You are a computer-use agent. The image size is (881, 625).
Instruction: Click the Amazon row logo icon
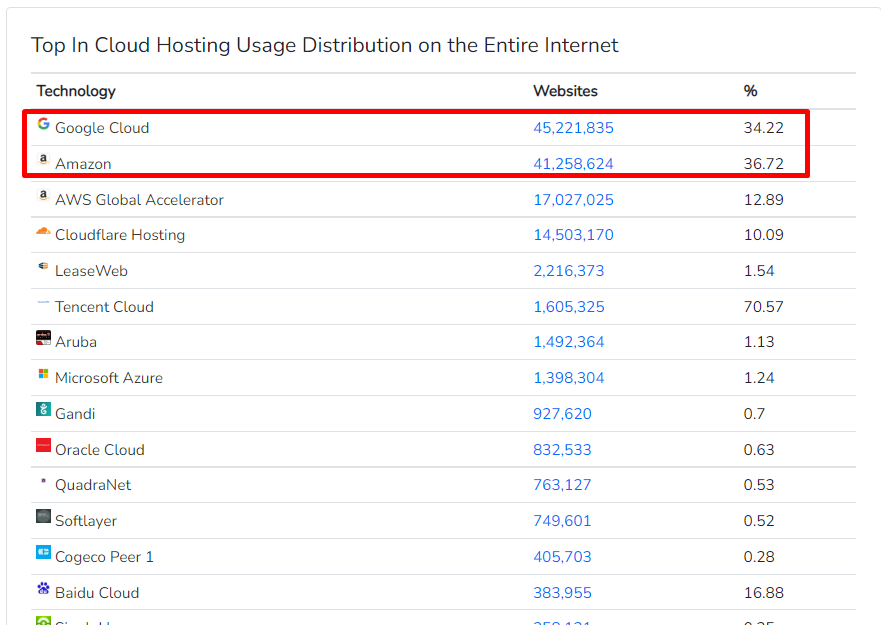[43, 160]
